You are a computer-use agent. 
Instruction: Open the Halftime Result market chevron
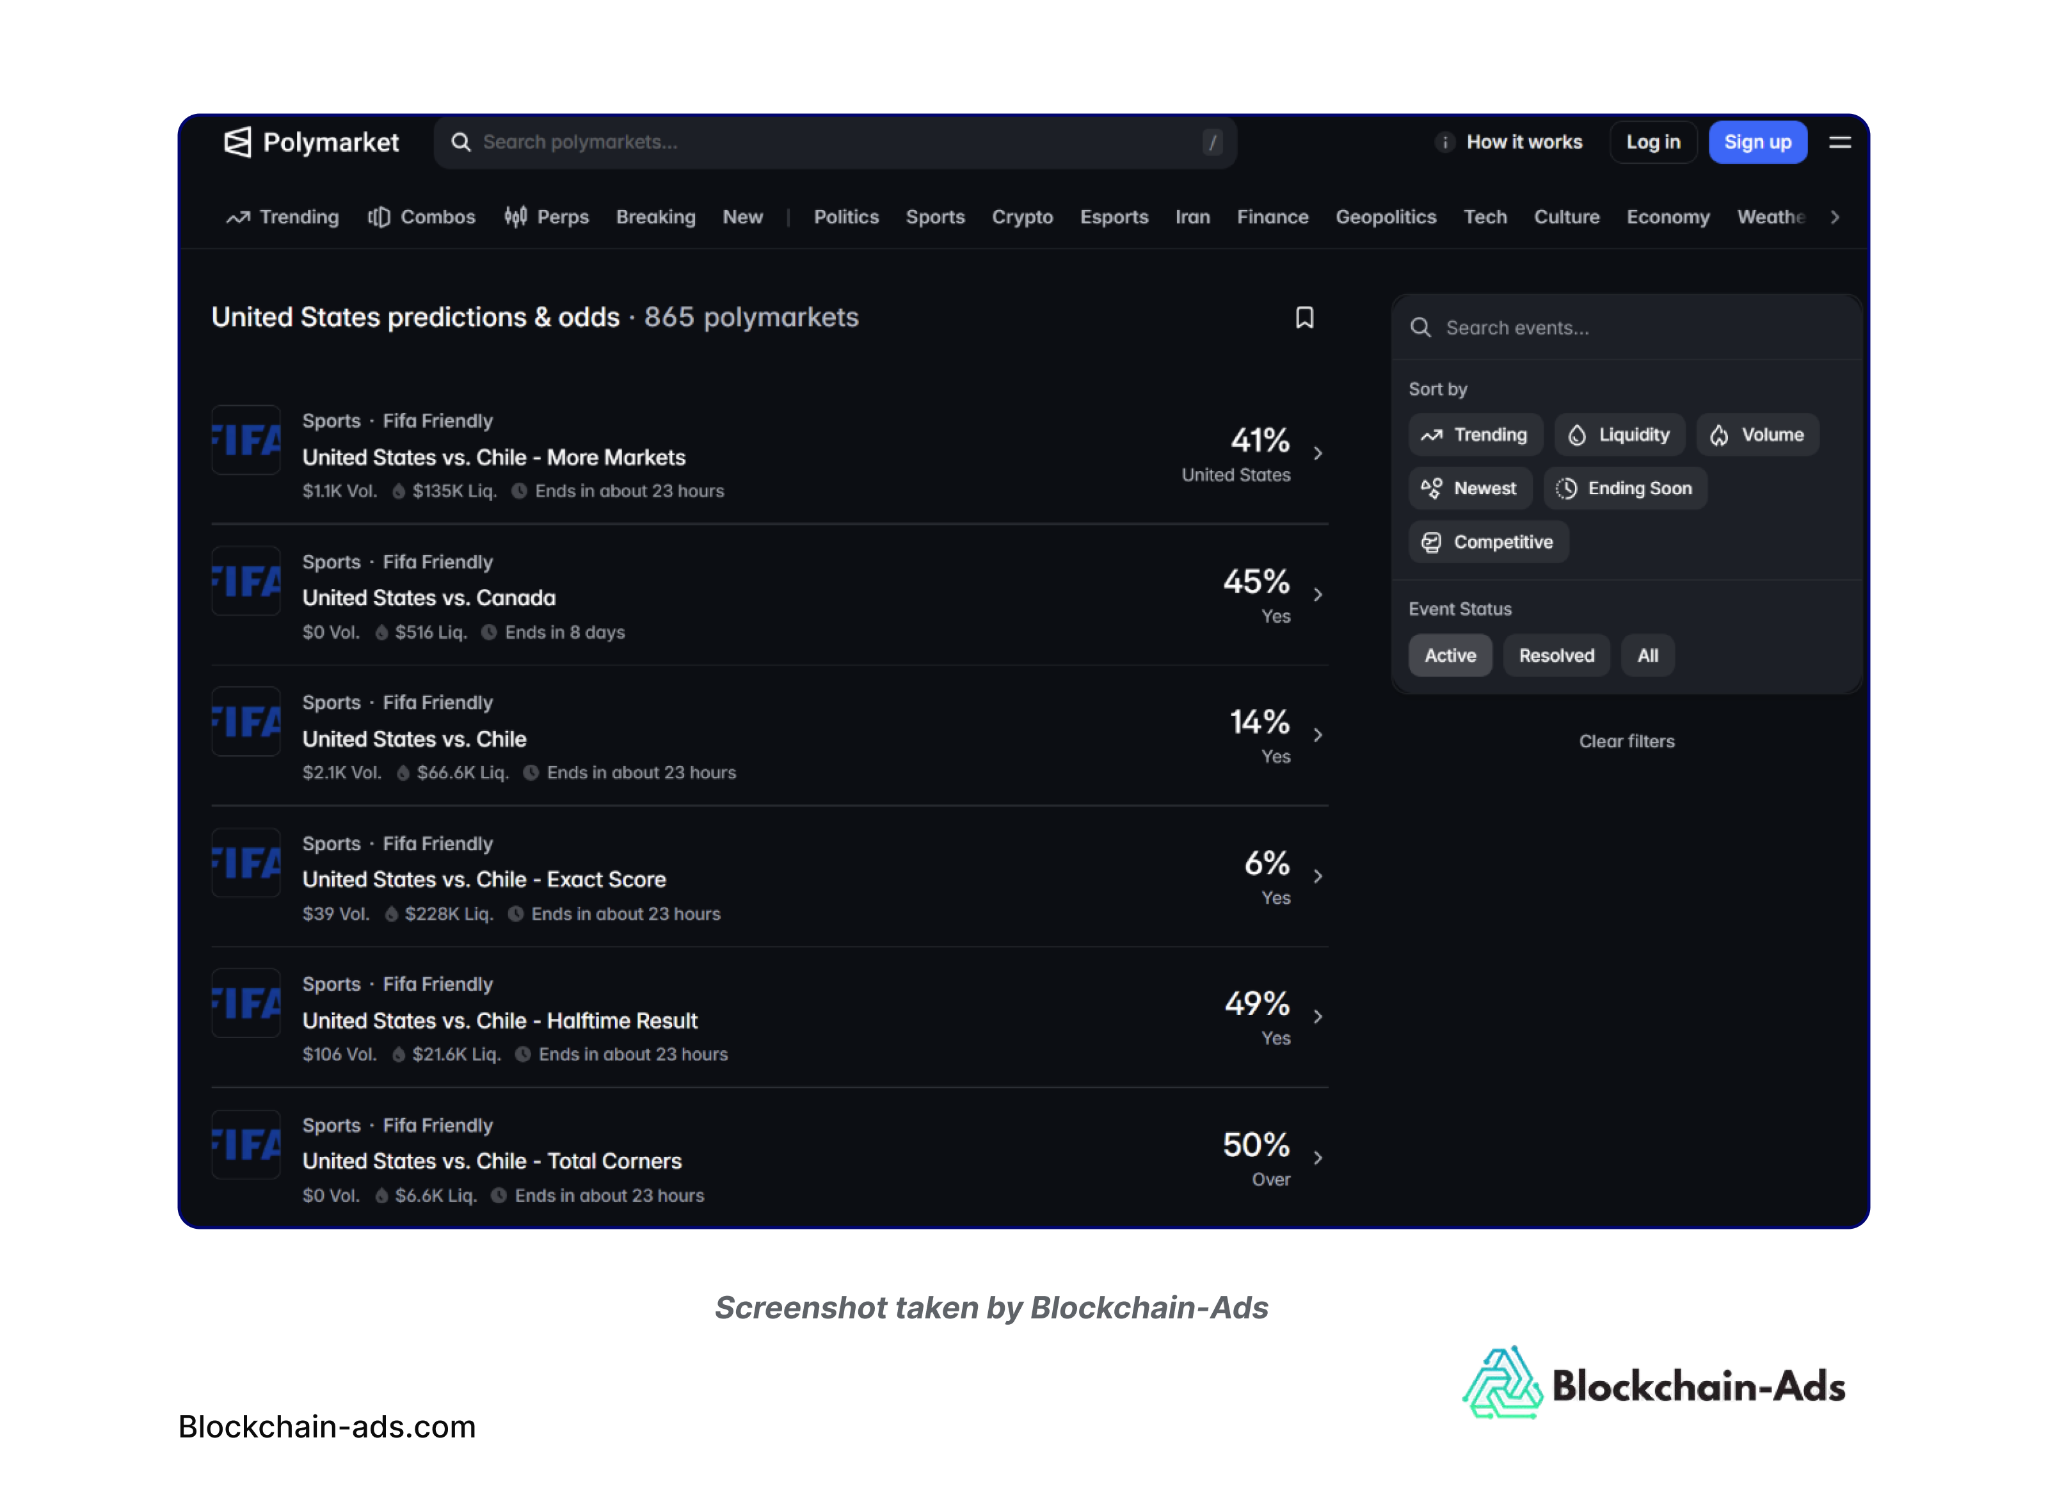[1318, 1017]
